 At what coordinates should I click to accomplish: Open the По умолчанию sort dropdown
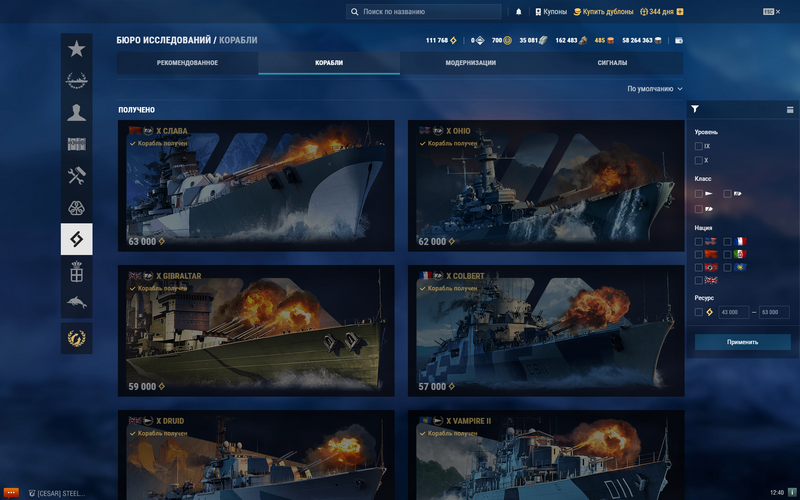[655, 89]
